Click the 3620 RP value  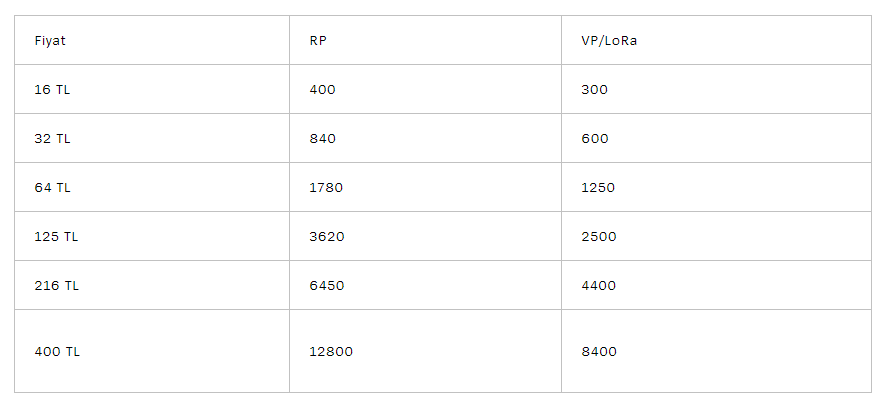point(327,237)
